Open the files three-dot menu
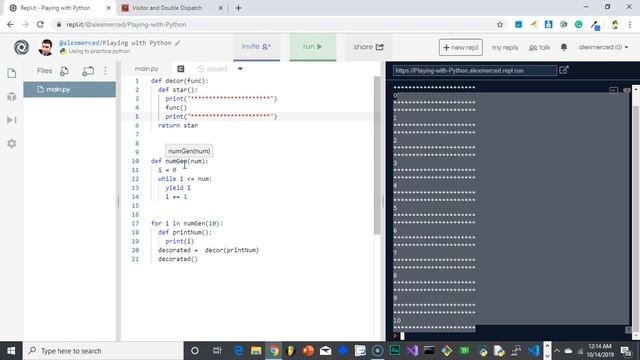This screenshot has width=640, height=360. click(x=106, y=71)
